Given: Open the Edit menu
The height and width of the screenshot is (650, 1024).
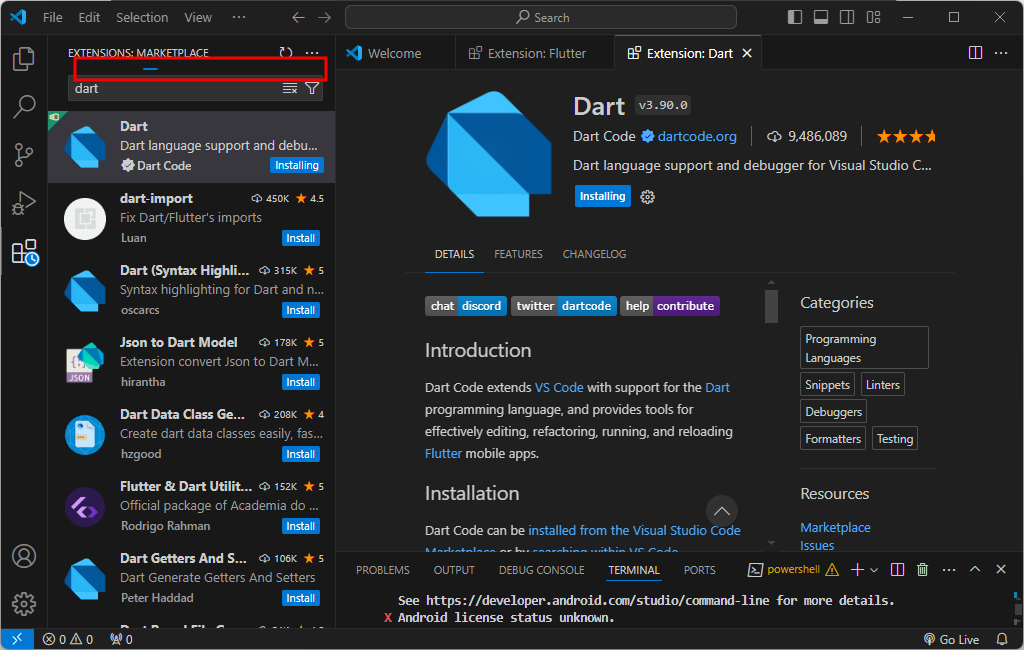Looking at the screenshot, I should pos(89,18).
